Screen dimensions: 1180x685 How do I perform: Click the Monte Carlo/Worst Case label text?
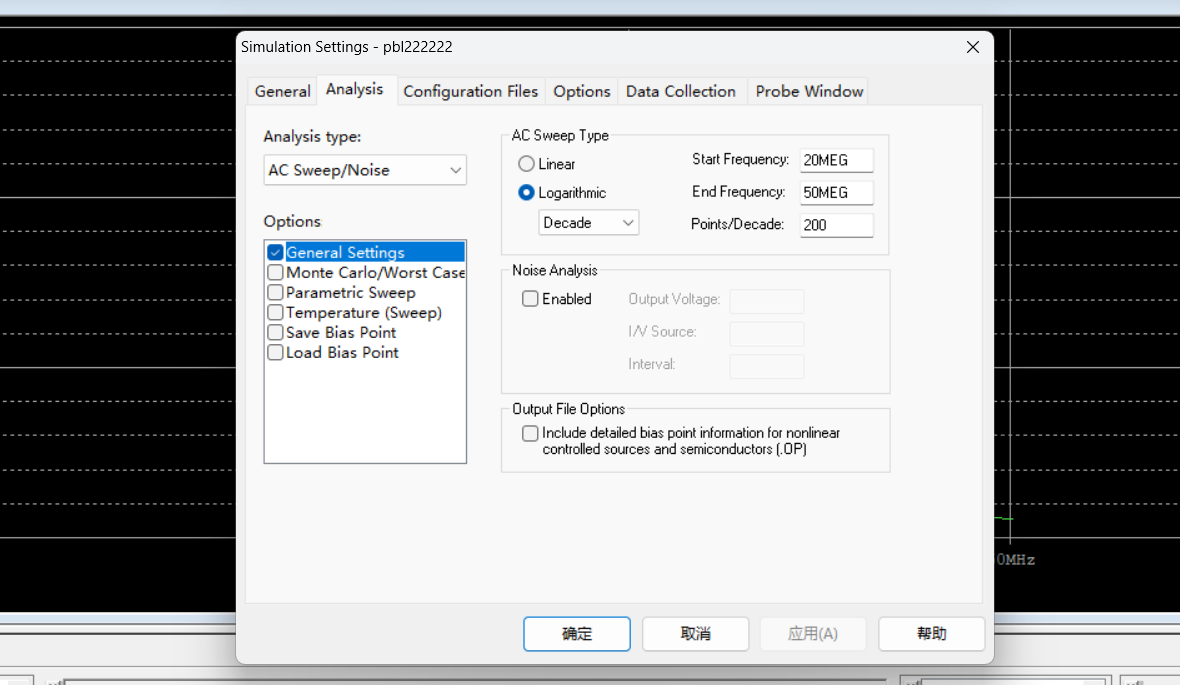(x=376, y=272)
